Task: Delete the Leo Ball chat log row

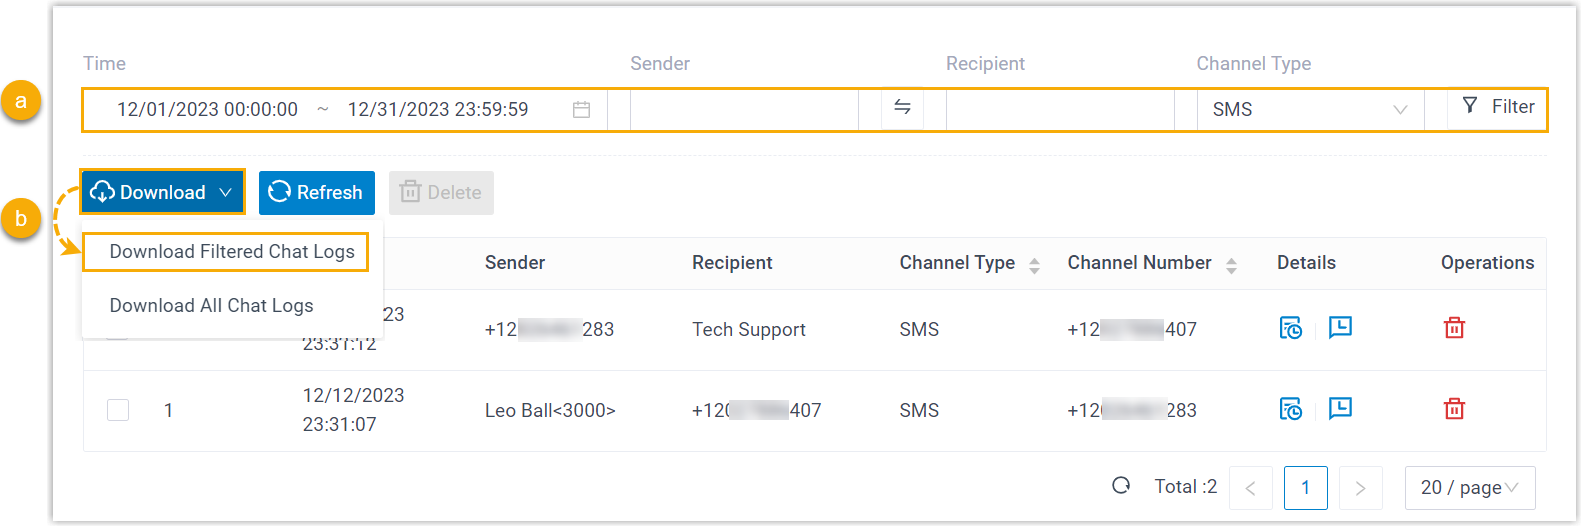Action: click(x=1454, y=409)
